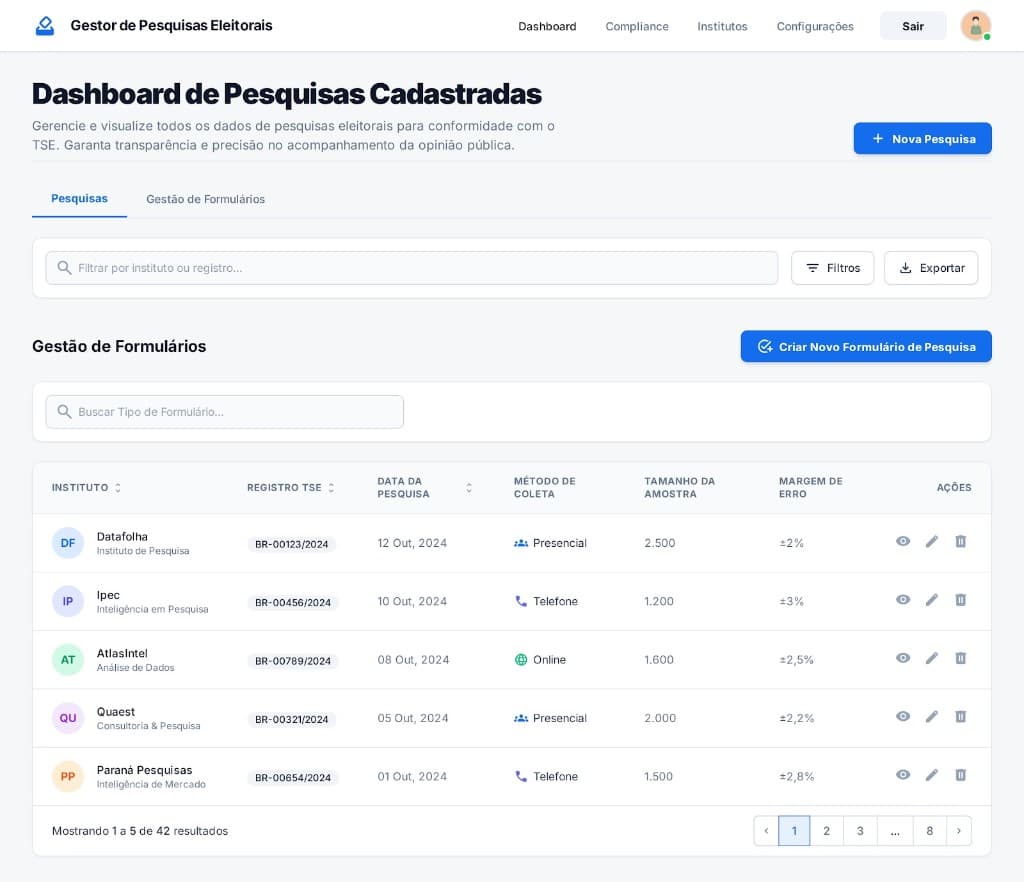The width and height of the screenshot is (1024, 882).
Task: Go to previous results page
Action: click(766, 831)
